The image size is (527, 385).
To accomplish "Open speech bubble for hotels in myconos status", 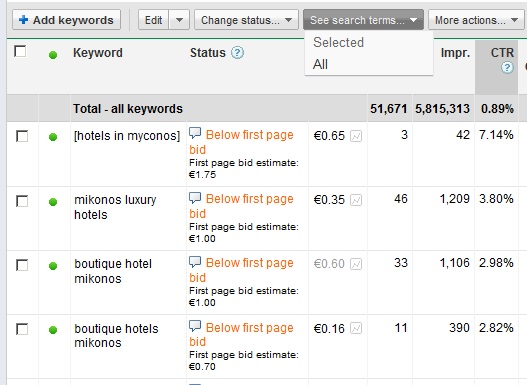I will pyautogui.click(x=195, y=133).
